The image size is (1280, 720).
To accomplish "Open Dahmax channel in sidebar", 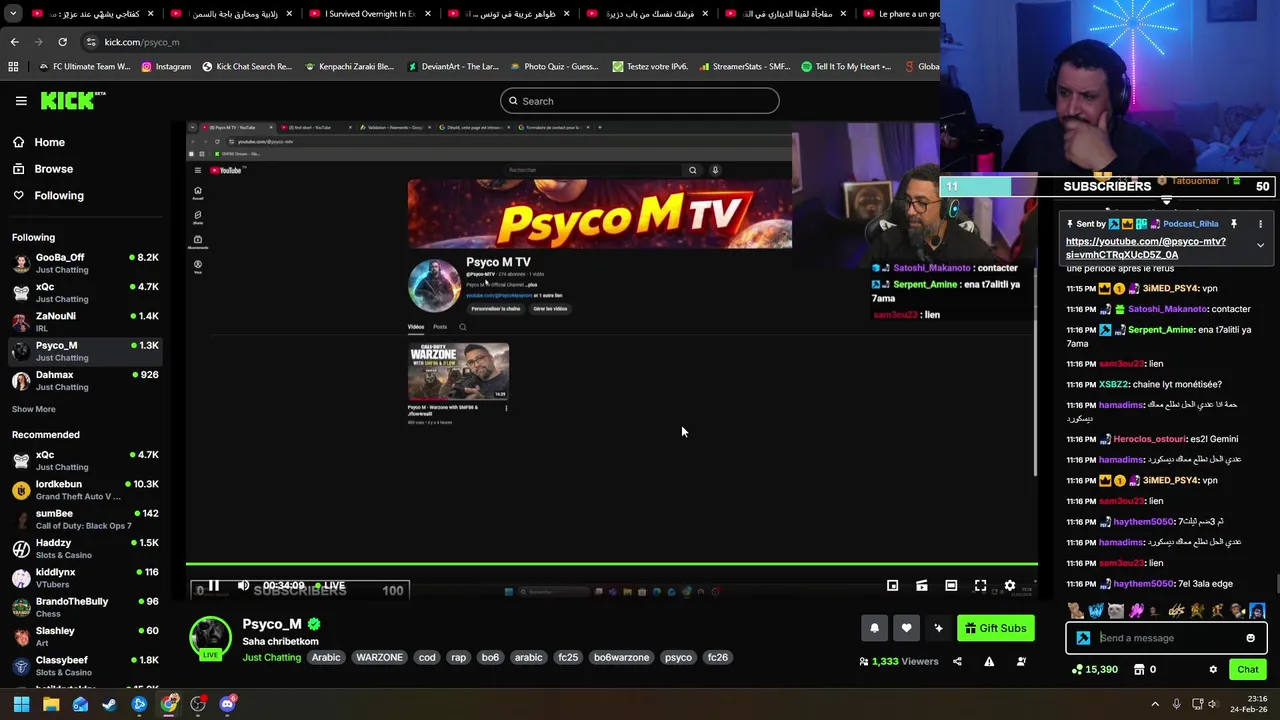I will coord(85,381).
